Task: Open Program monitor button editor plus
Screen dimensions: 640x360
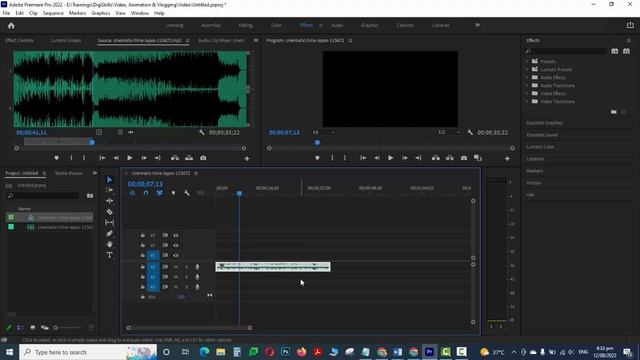Action: click(507, 158)
